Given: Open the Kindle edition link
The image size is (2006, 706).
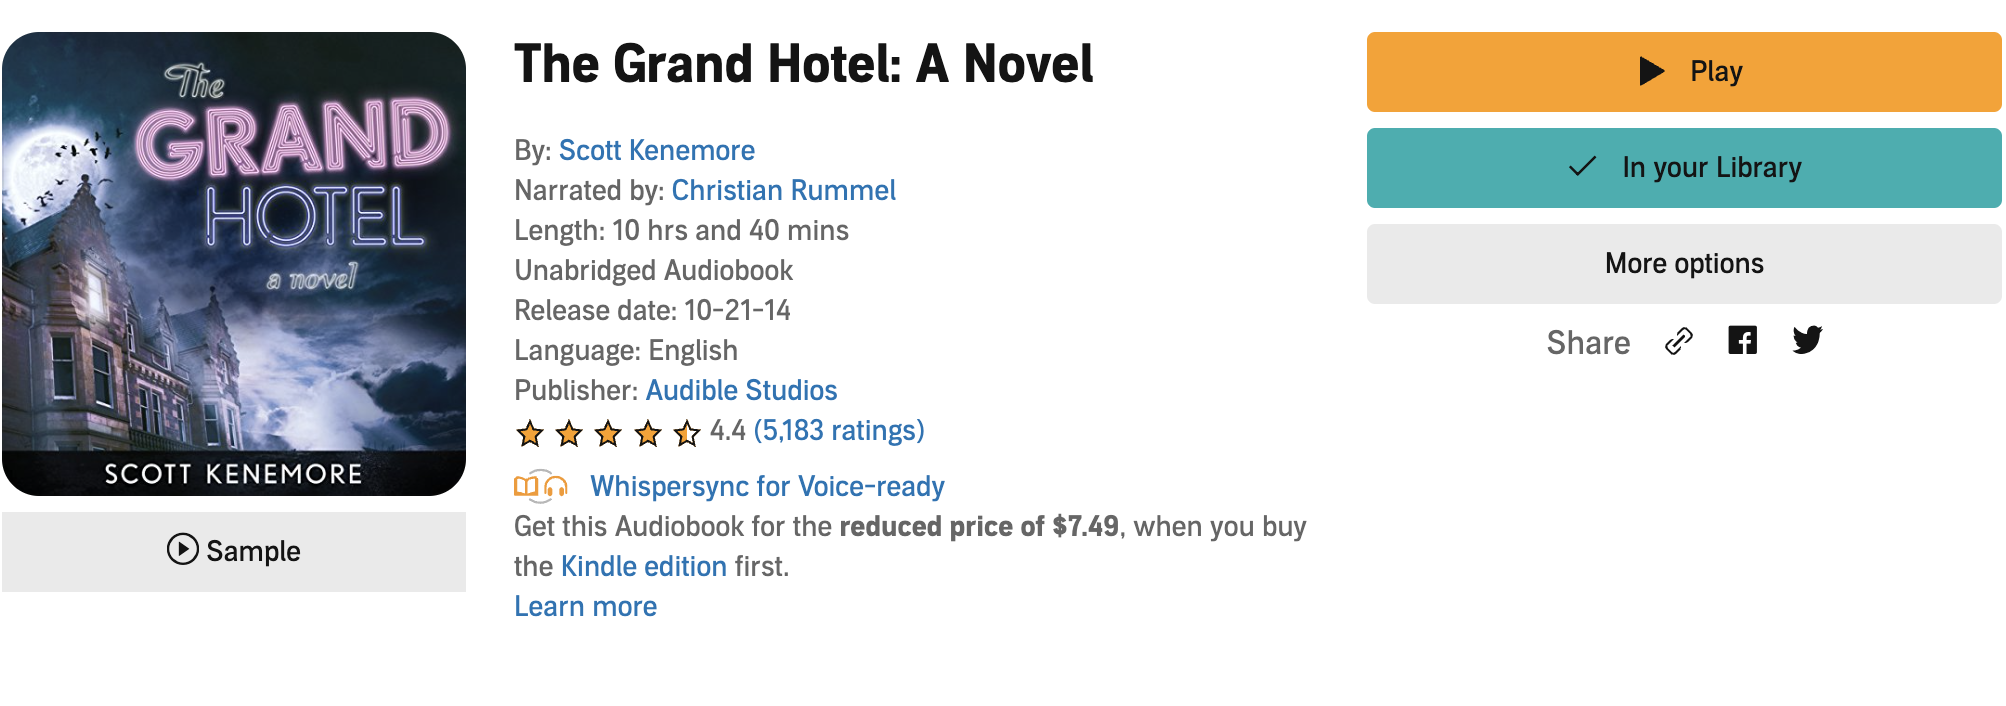Looking at the screenshot, I should (643, 566).
